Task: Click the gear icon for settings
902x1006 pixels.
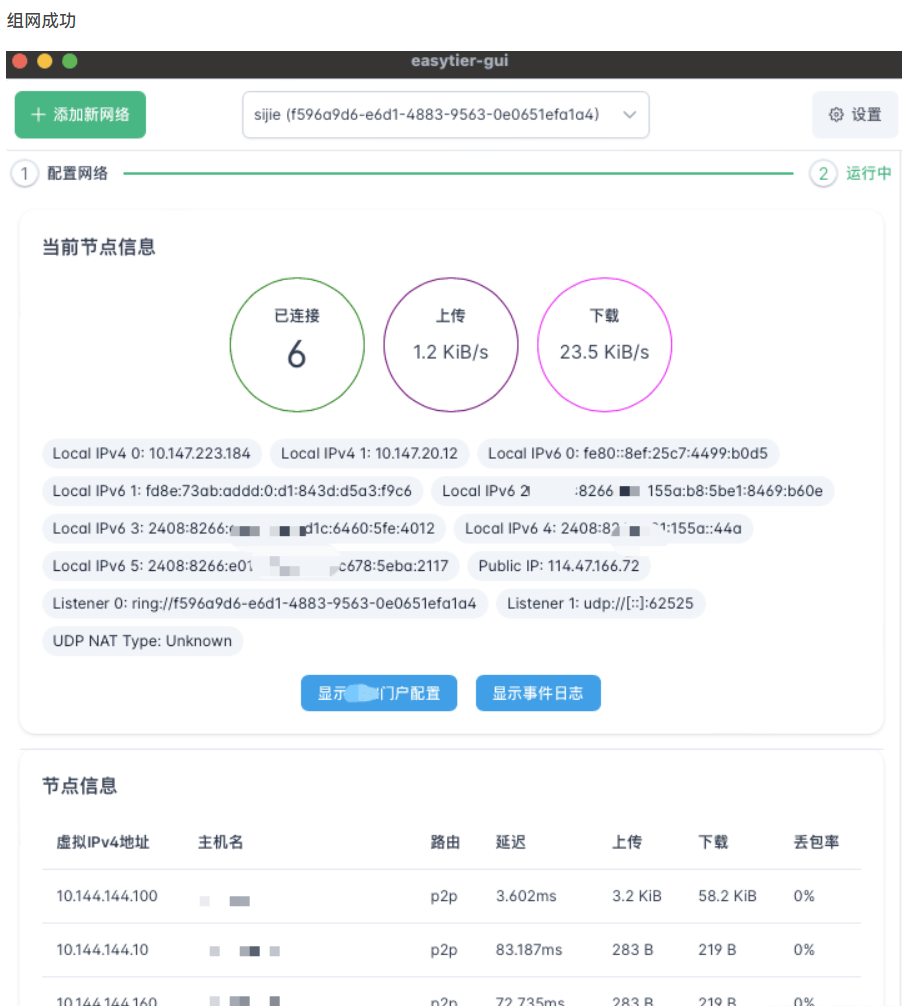Action: [x=836, y=115]
